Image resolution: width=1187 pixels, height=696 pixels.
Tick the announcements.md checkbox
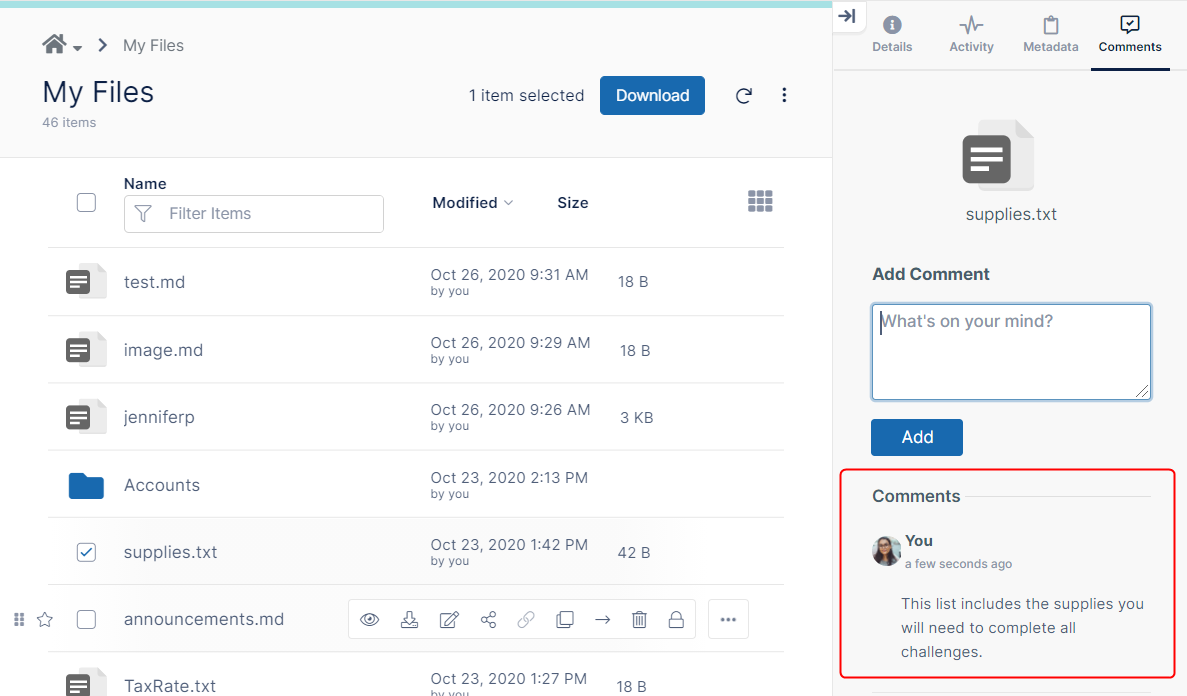pyautogui.click(x=87, y=620)
